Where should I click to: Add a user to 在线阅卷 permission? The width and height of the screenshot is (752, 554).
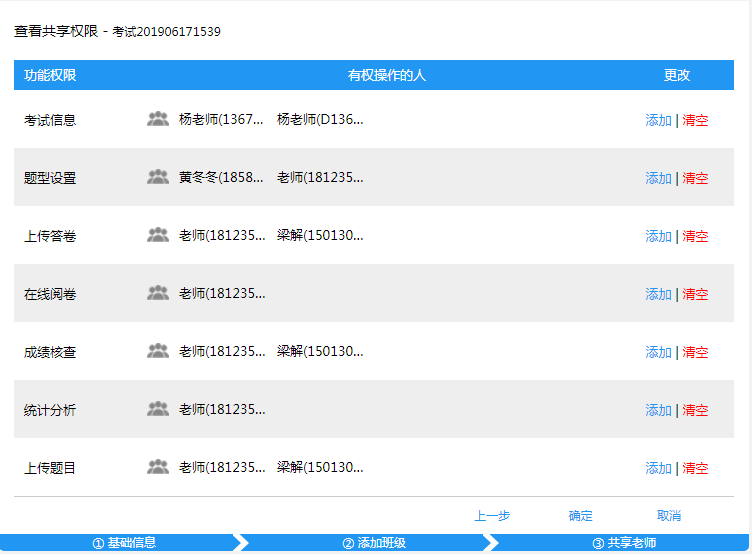click(x=658, y=294)
